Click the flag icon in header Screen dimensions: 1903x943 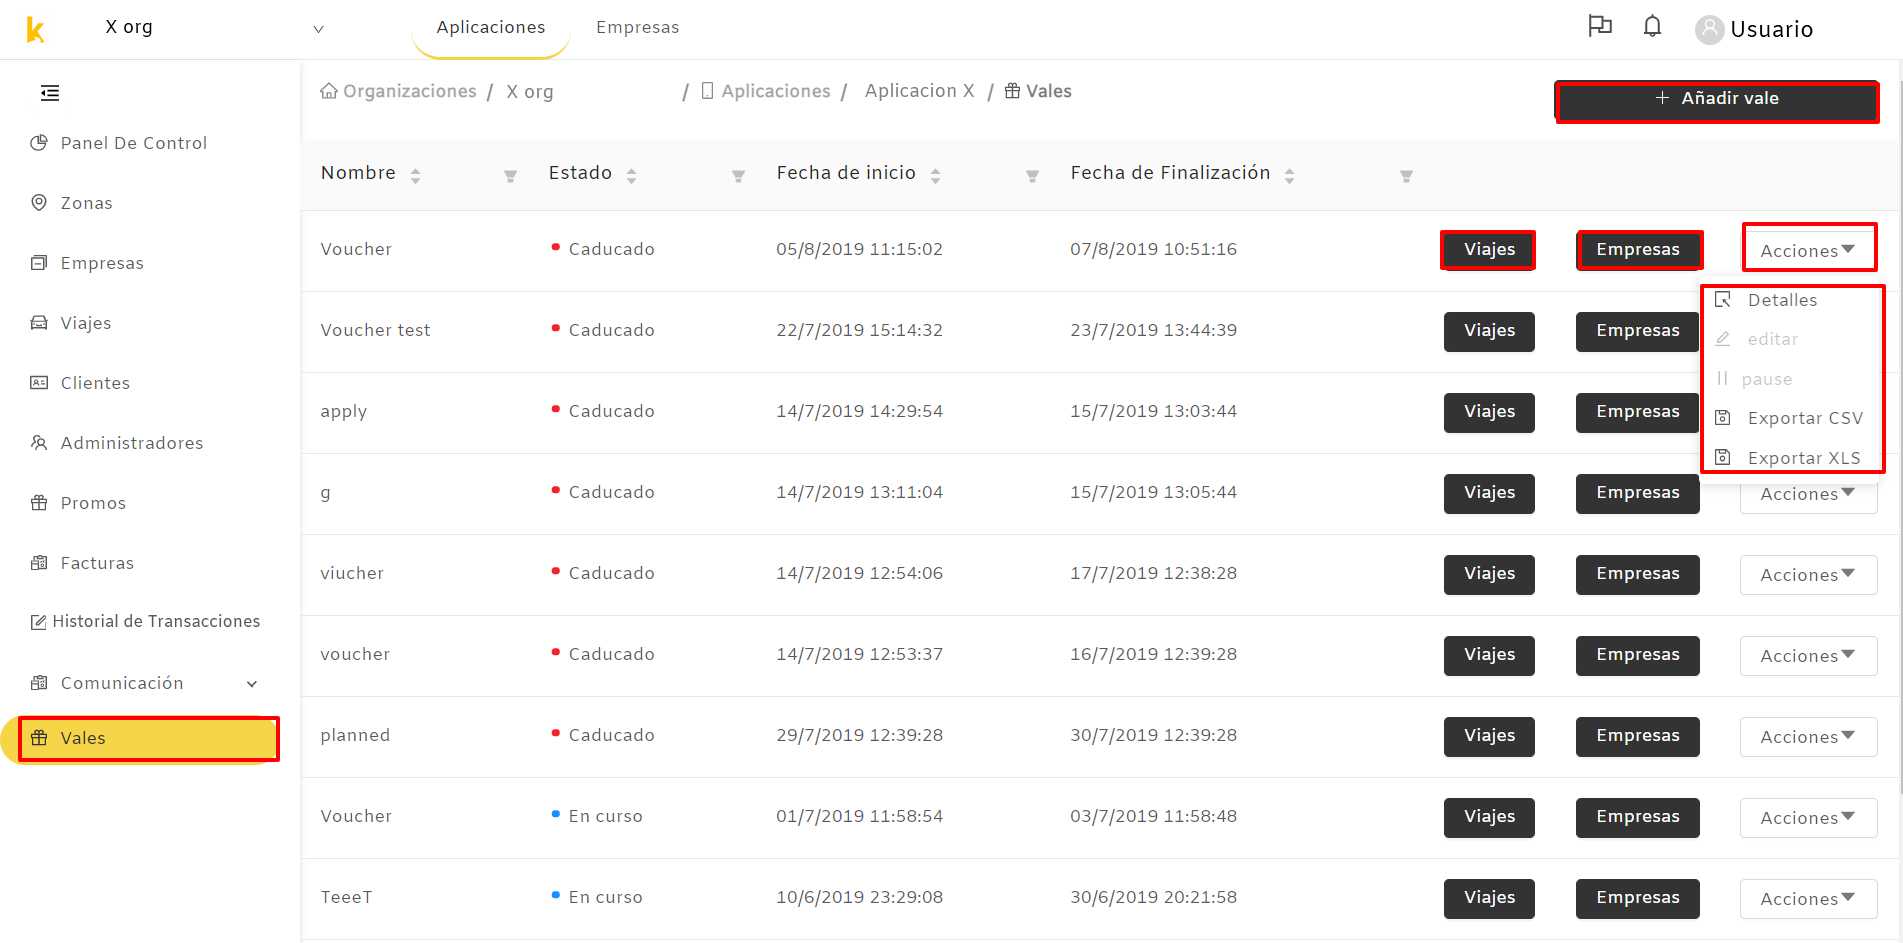[1600, 26]
